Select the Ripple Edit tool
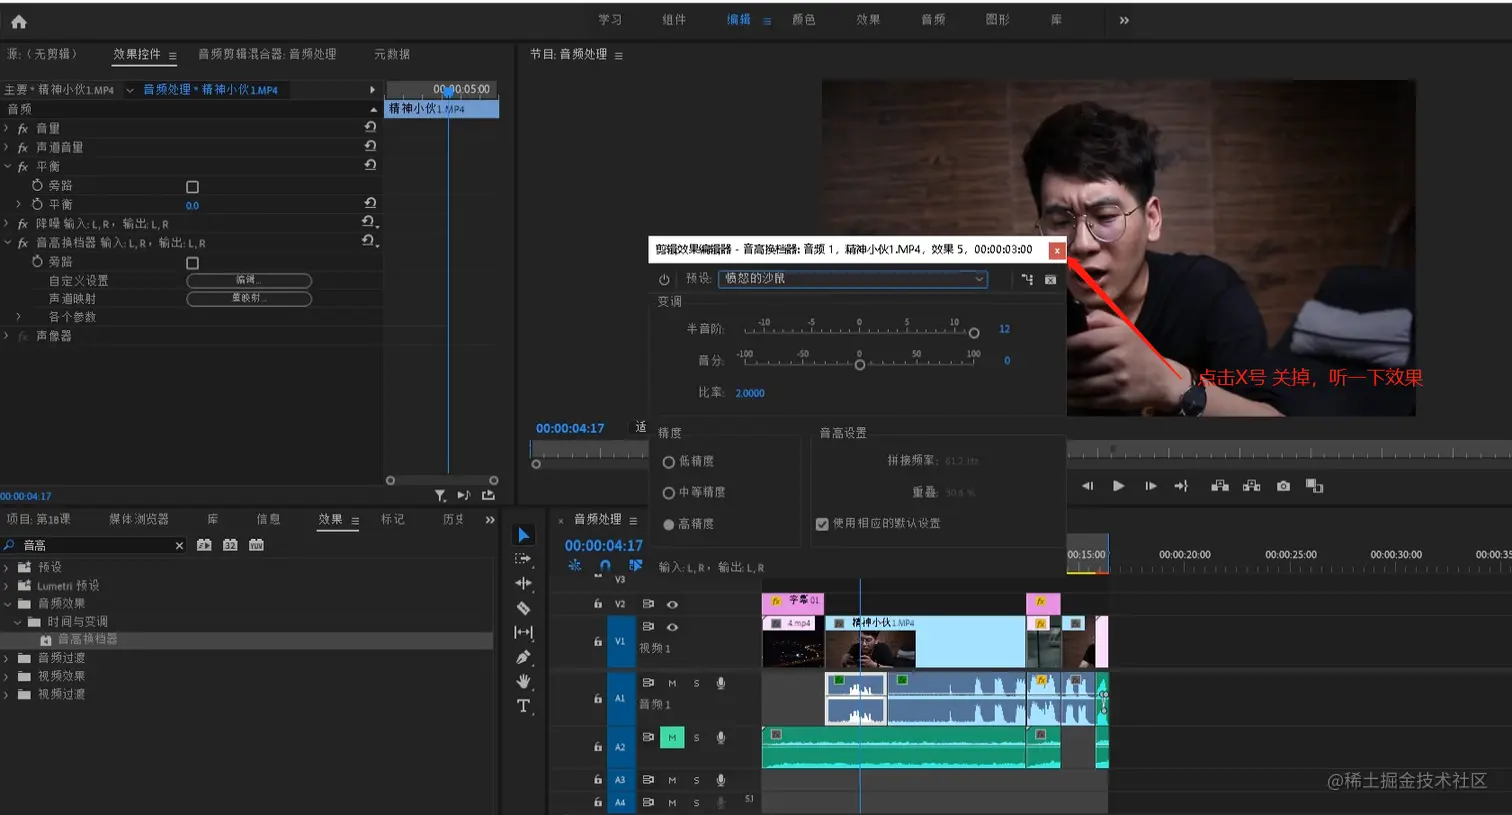This screenshot has width=1512, height=815. [x=523, y=583]
